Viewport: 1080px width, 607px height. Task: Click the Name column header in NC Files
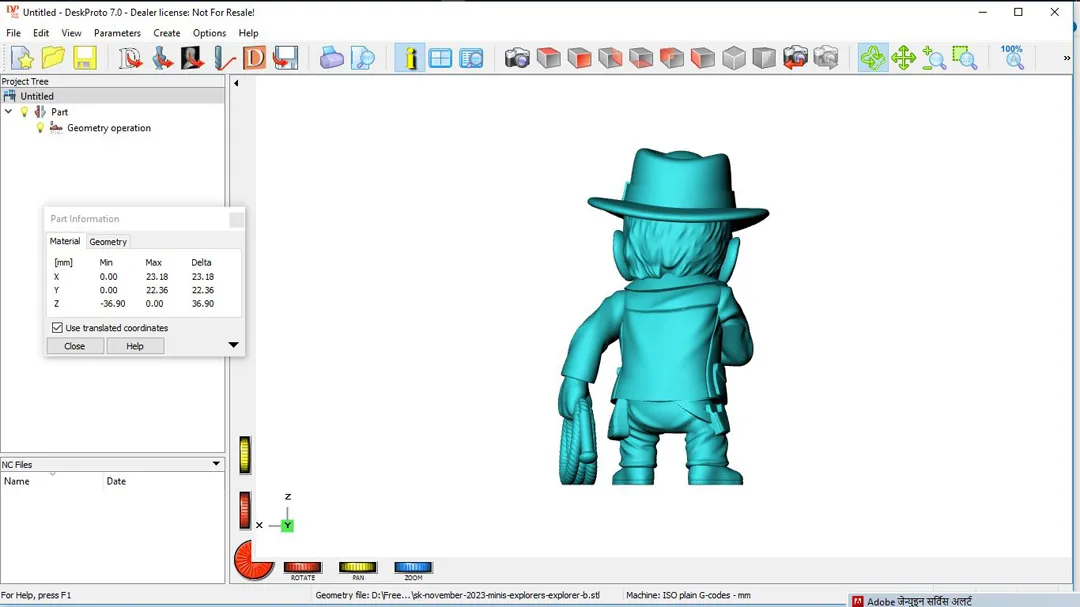click(52, 481)
